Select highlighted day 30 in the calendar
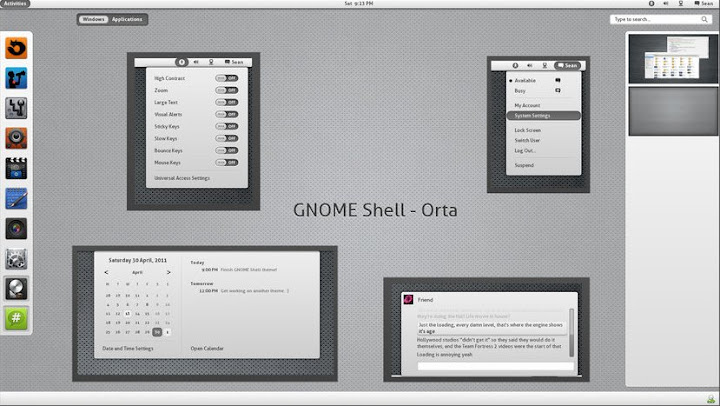The image size is (720, 406). (x=157, y=332)
